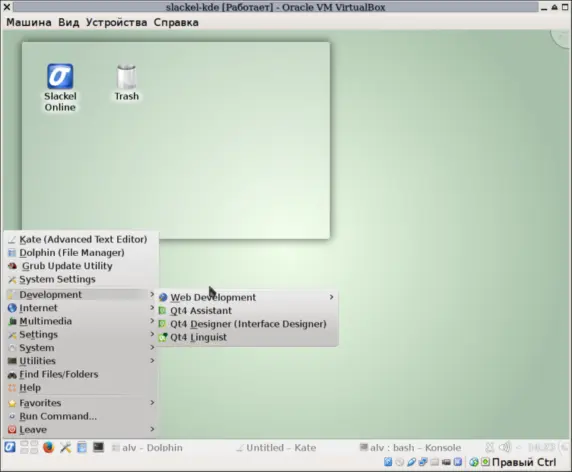This screenshot has height=472, width=572.
Task: Select the Development submenu
Action: (x=81, y=294)
